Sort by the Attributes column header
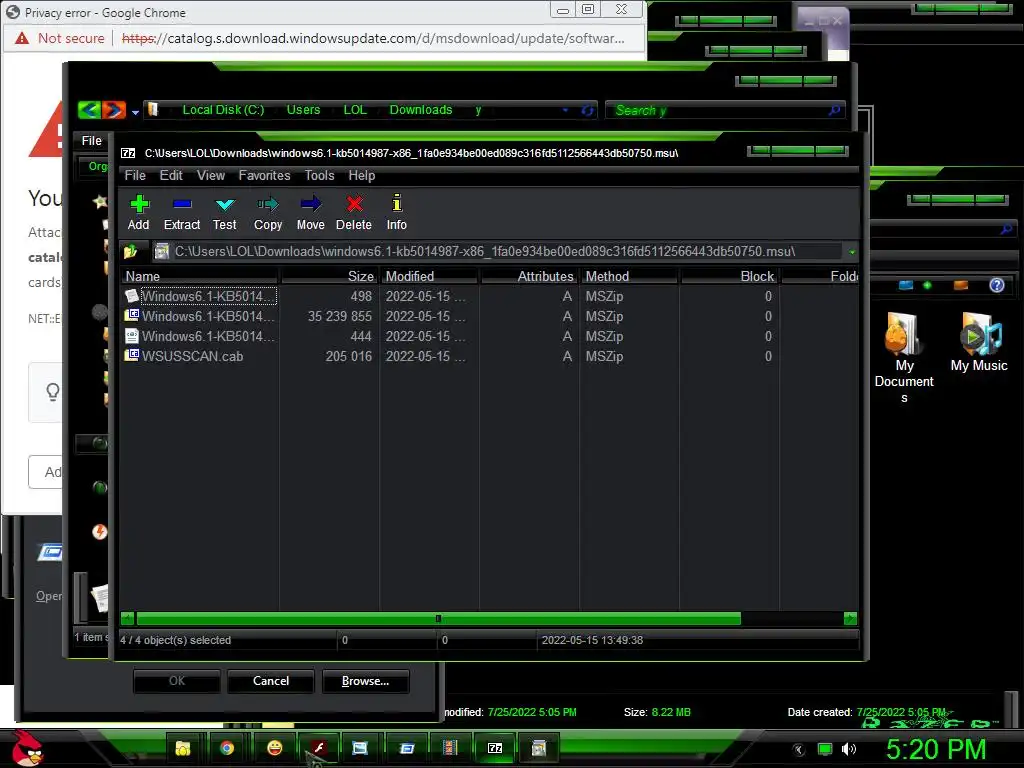This screenshot has height=768, width=1024. pyautogui.click(x=529, y=276)
